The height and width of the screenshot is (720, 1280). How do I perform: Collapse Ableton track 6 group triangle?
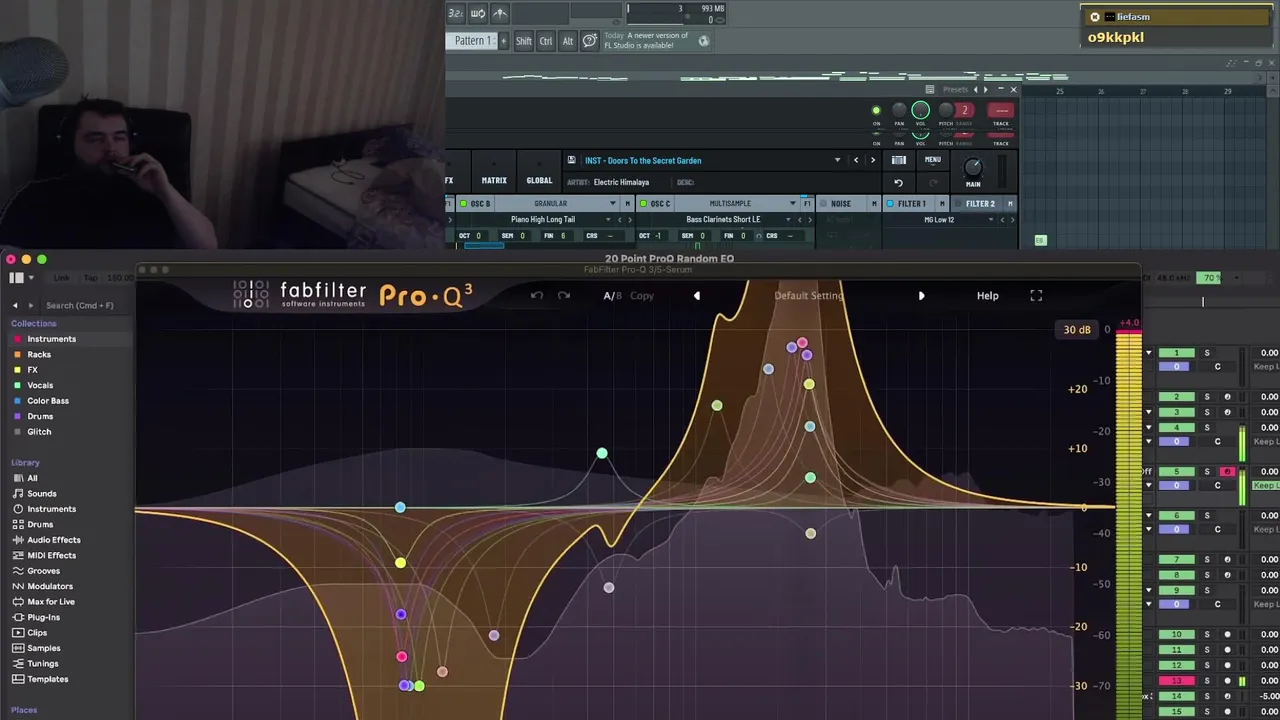click(x=1148, y=515)
